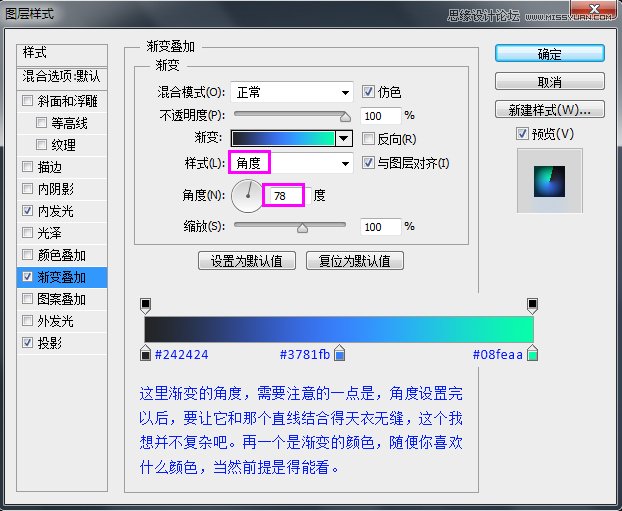Select the 描边 list entry
622x511 pixels.
pyautogui.click(x=62, y=167)
